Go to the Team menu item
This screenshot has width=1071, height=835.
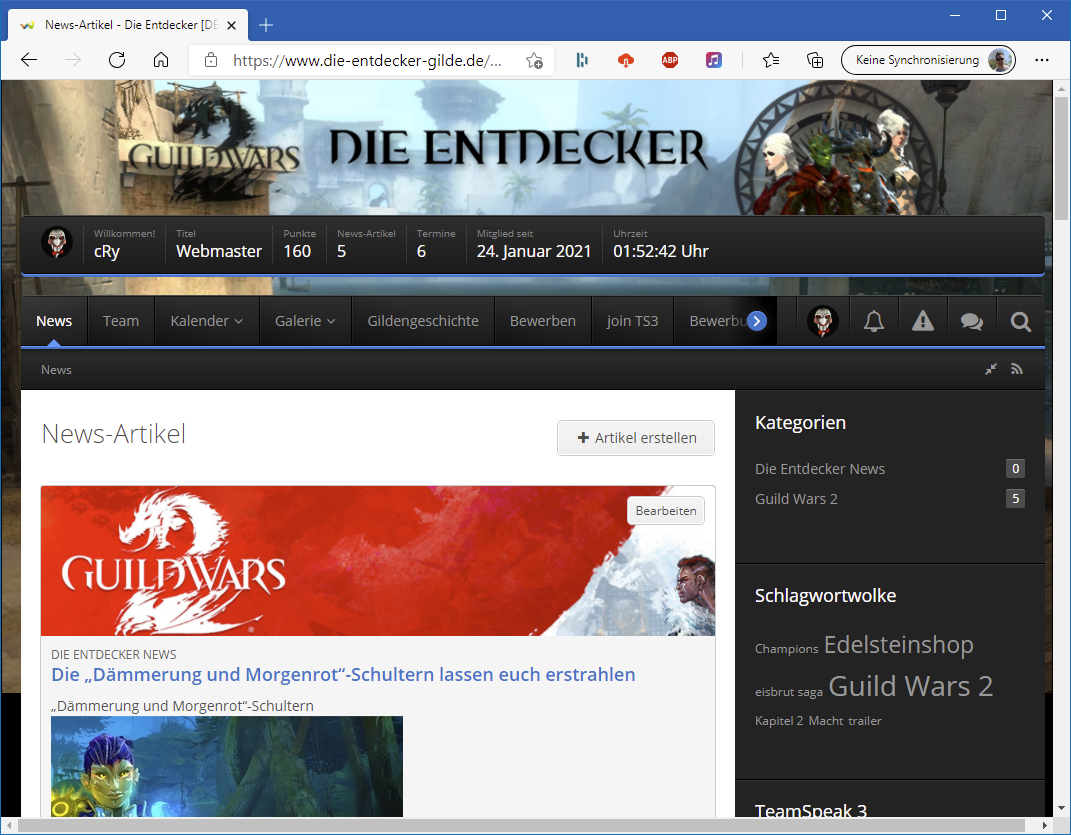[121, 321]
